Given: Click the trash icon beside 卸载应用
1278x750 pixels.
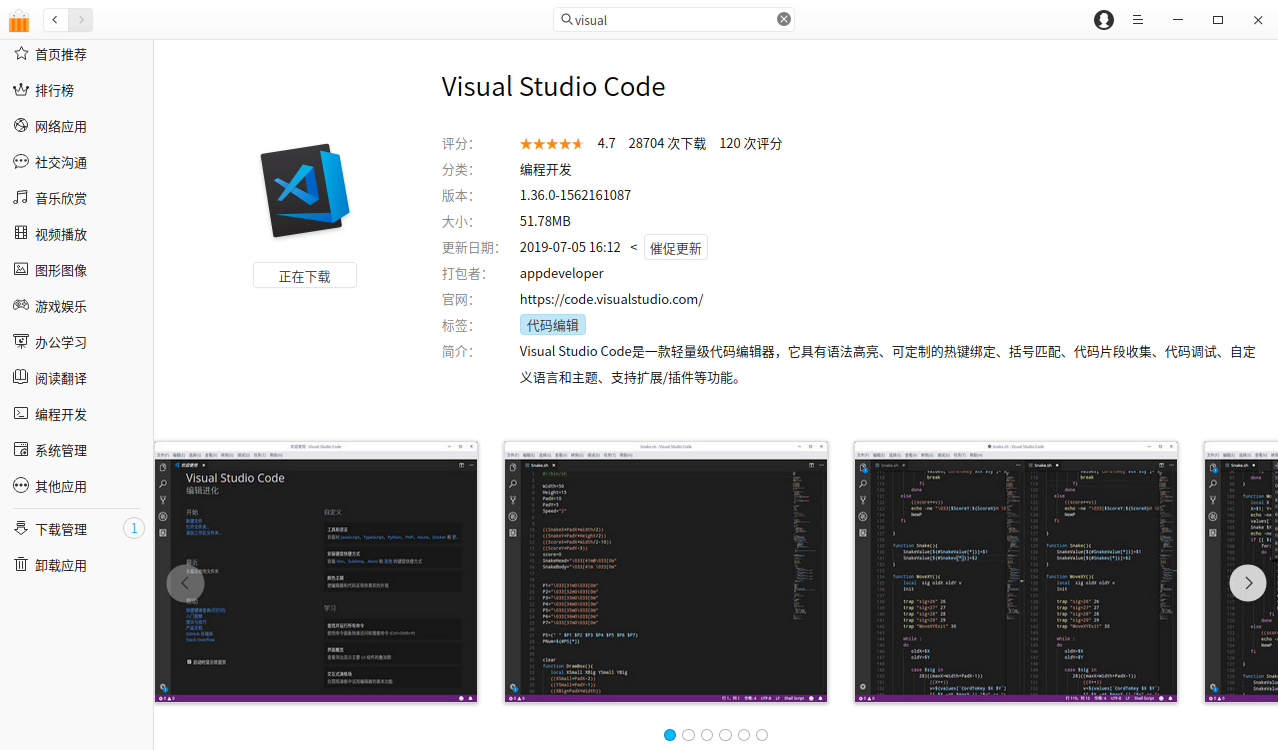Looking at the screenshot, I should pos(21,565).
